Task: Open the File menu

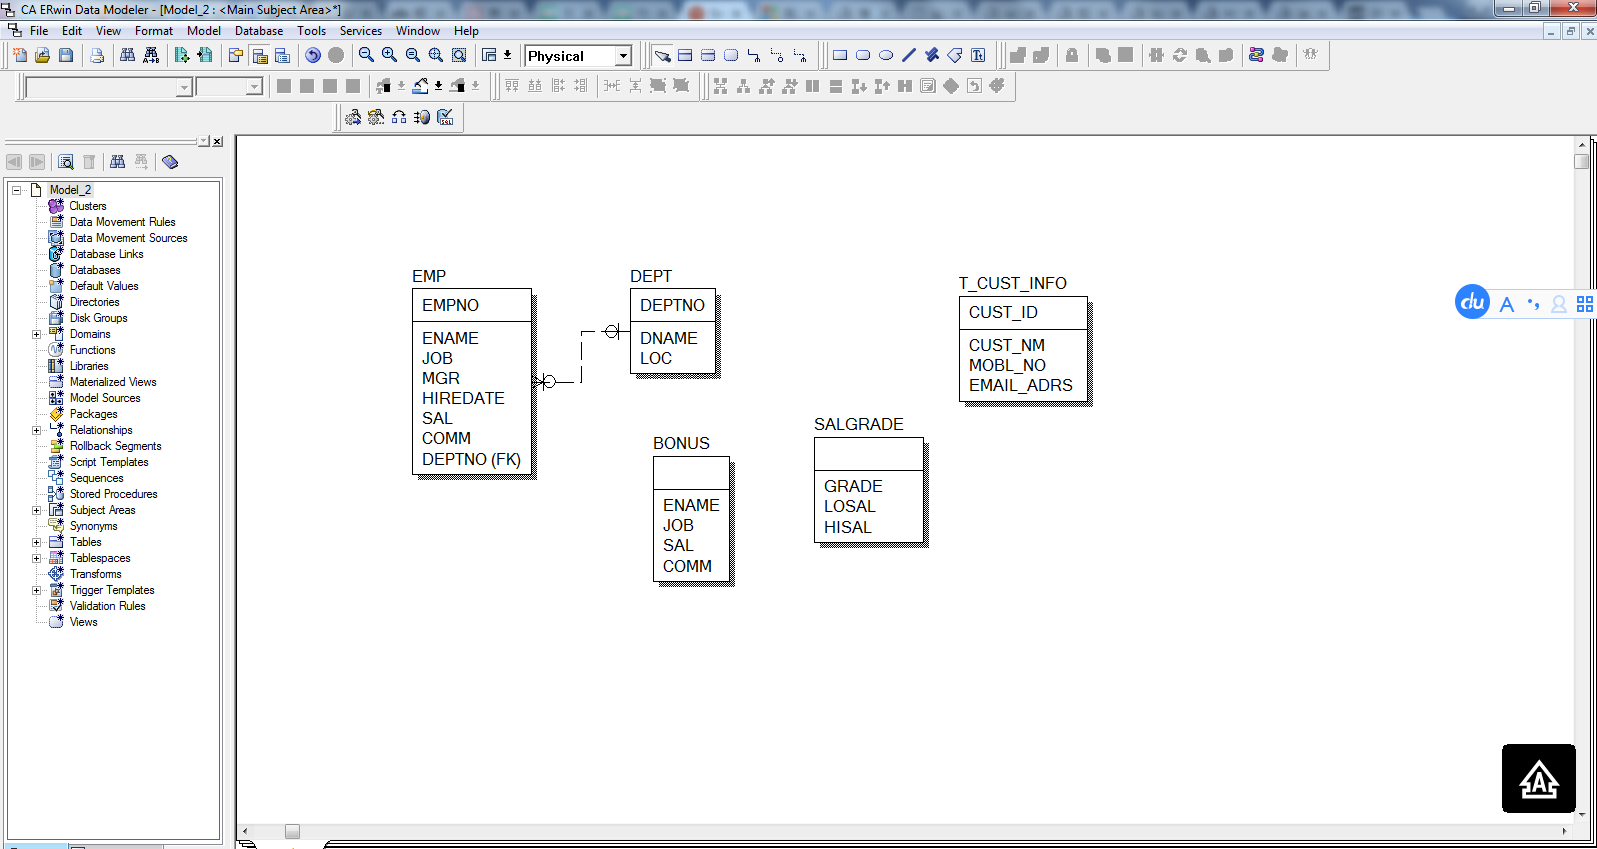Action: pos(39,31)
